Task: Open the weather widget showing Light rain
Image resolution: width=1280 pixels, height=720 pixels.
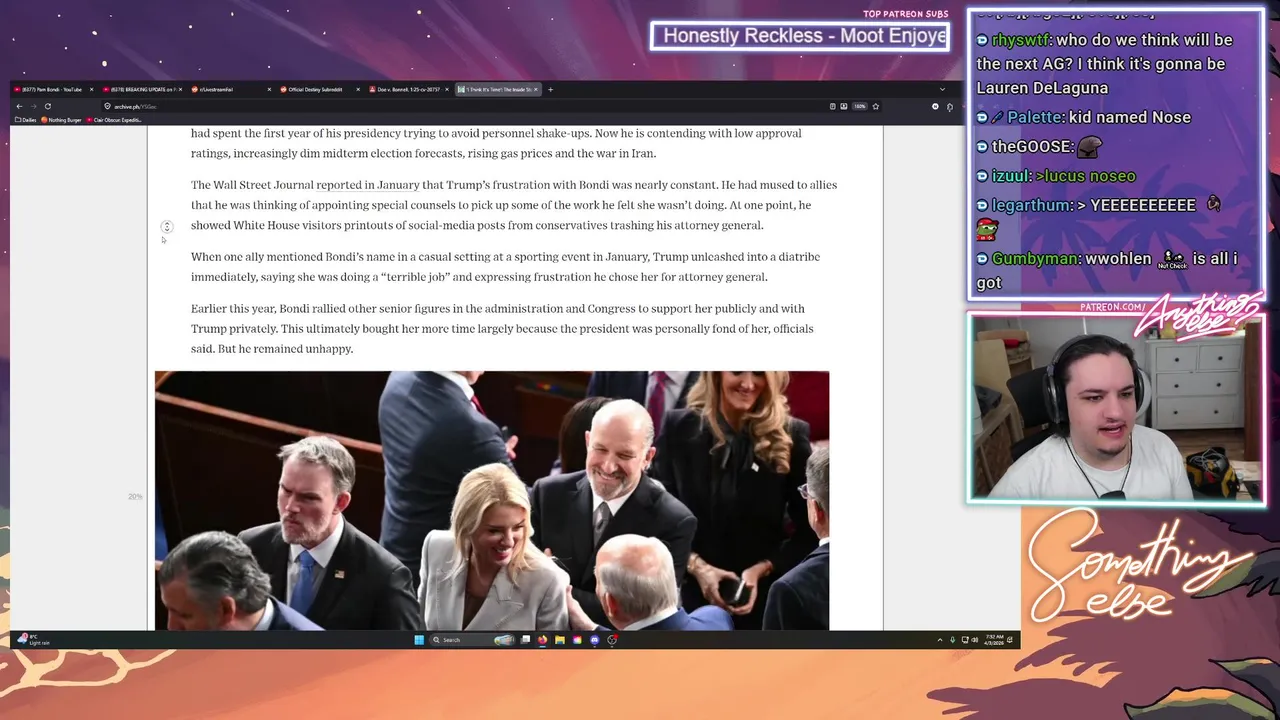Action: (x=34, y=640)
